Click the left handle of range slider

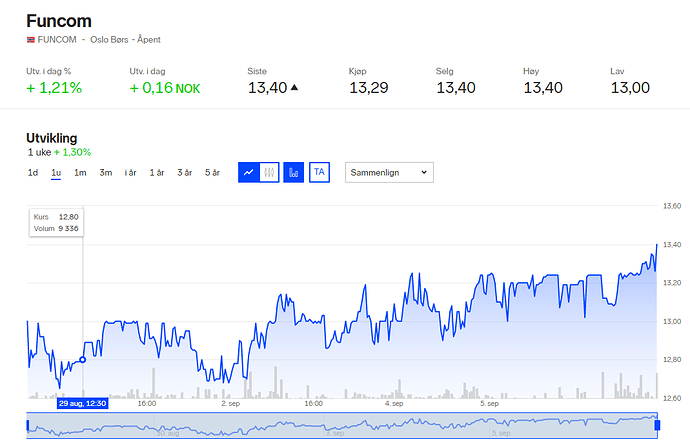coord(28,425)
